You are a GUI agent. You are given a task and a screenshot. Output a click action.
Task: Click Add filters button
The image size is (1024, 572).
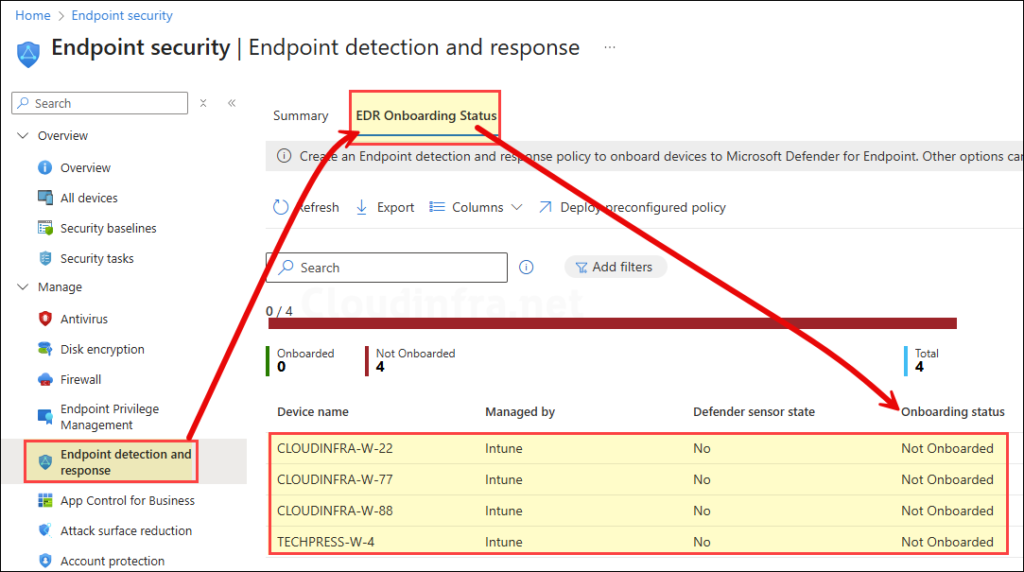615,267
